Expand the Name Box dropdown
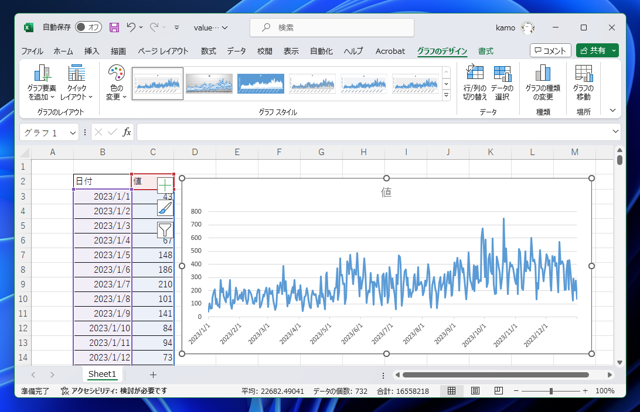Viewport: 640px width, 412px height. [74, 132]
